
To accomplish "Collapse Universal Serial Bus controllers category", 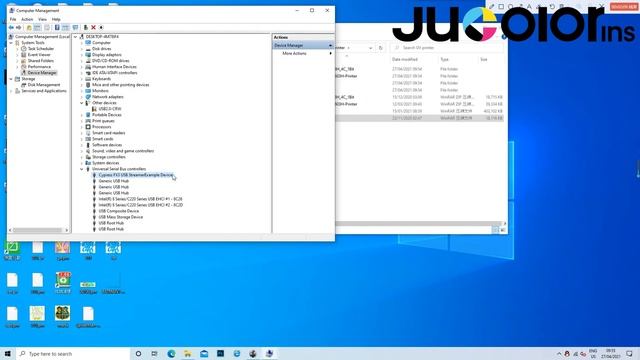I will pyautogui.click(x=82, y=169).
